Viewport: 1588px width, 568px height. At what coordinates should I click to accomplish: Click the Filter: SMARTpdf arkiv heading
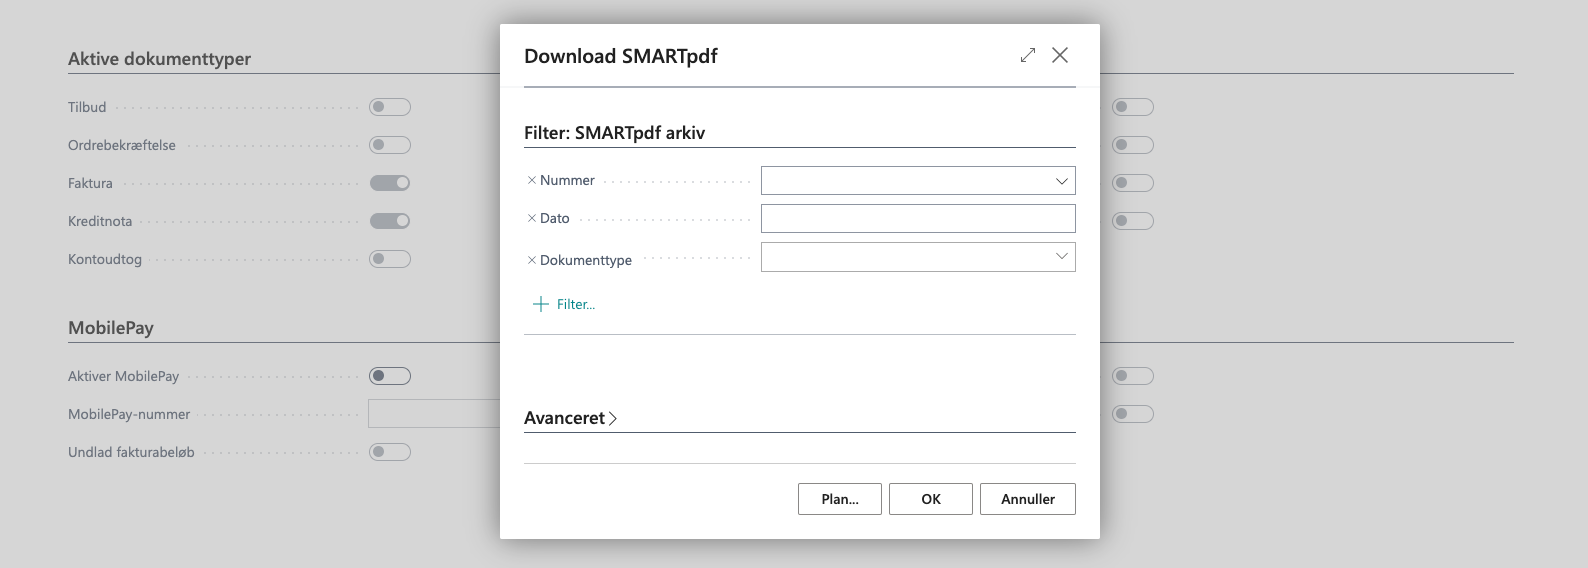615,133
